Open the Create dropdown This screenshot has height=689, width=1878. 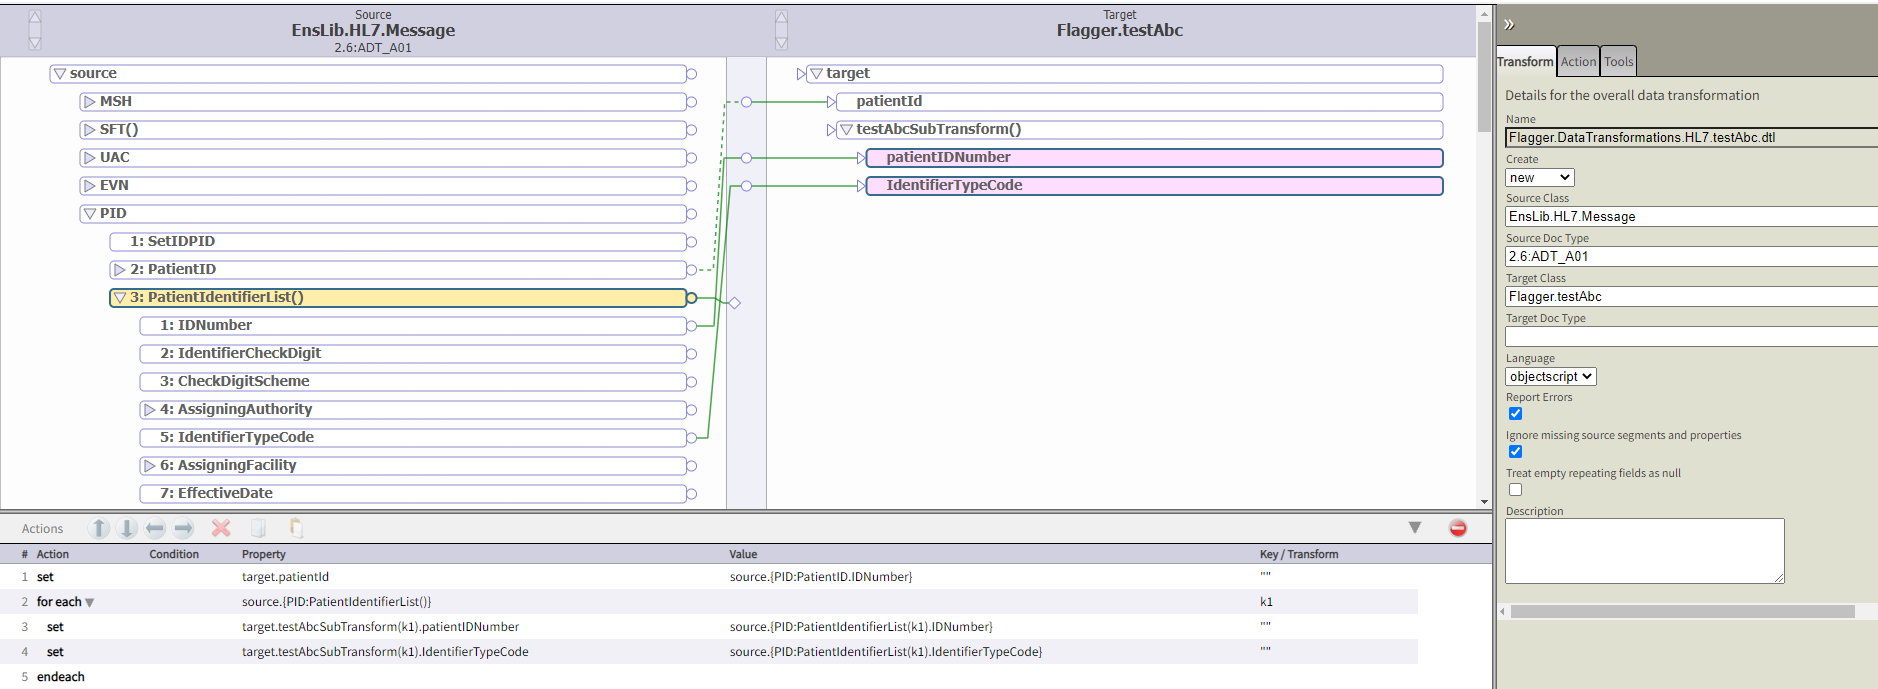1540,177
